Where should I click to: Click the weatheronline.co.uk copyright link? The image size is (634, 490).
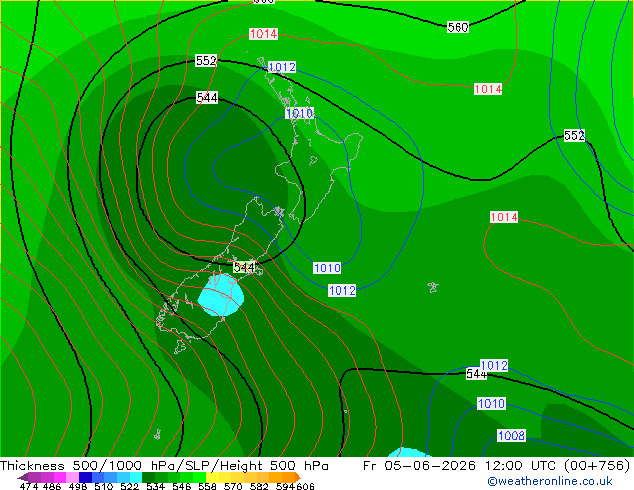550,481
